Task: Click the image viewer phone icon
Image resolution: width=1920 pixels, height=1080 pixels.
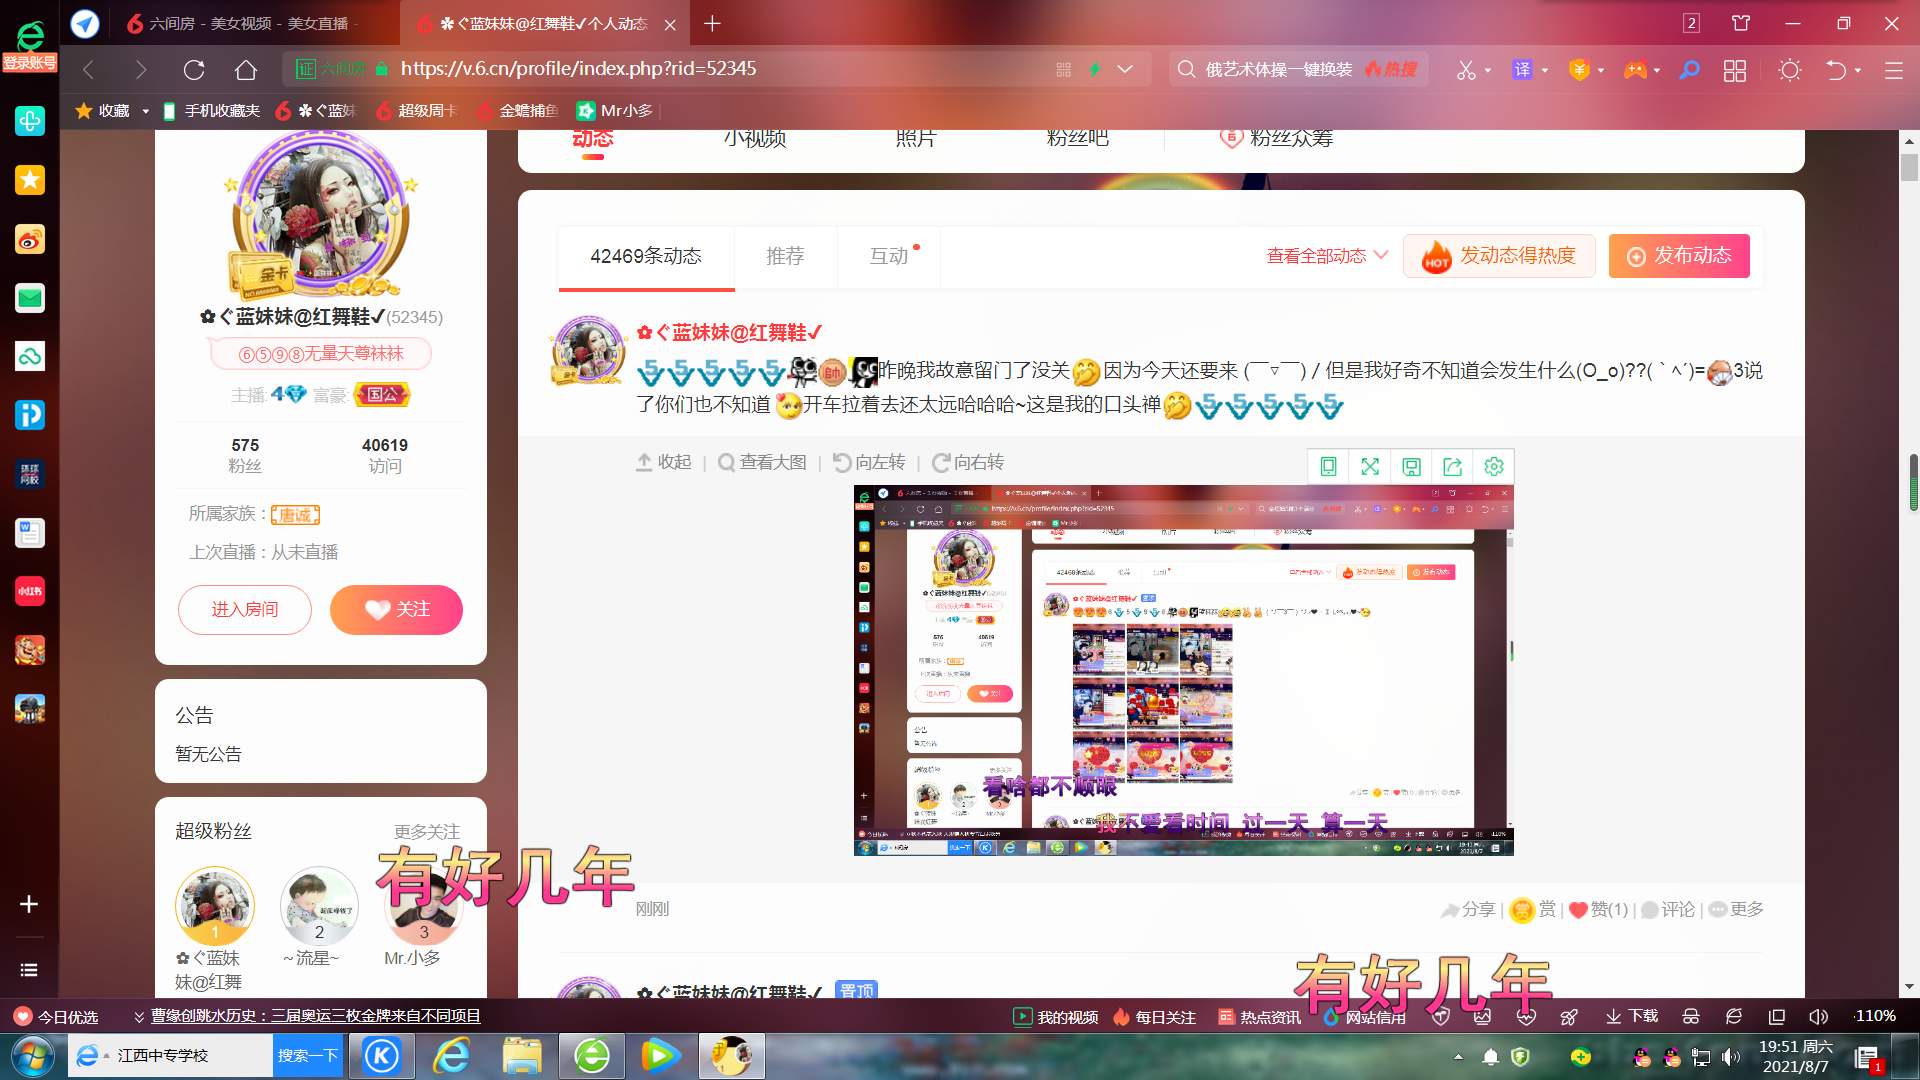Action: pyautogui.click(x=1329, y=467)
